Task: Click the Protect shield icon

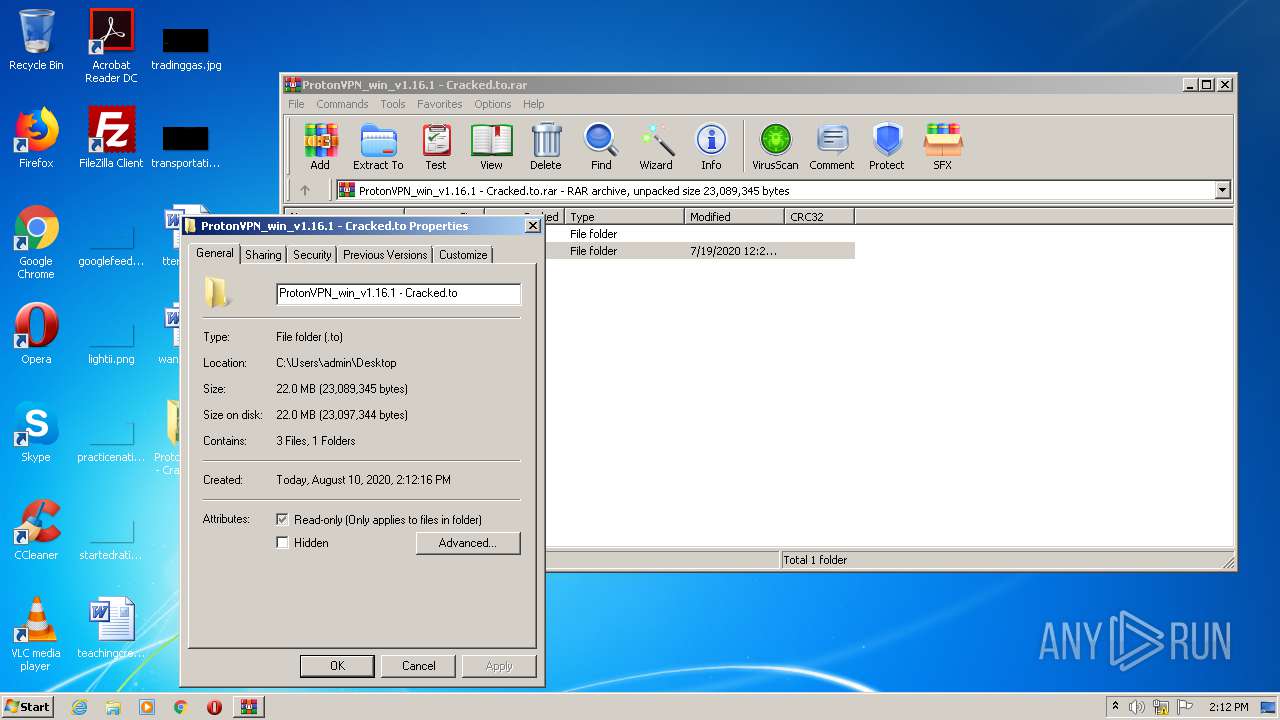Action: [x=886, y=146]
